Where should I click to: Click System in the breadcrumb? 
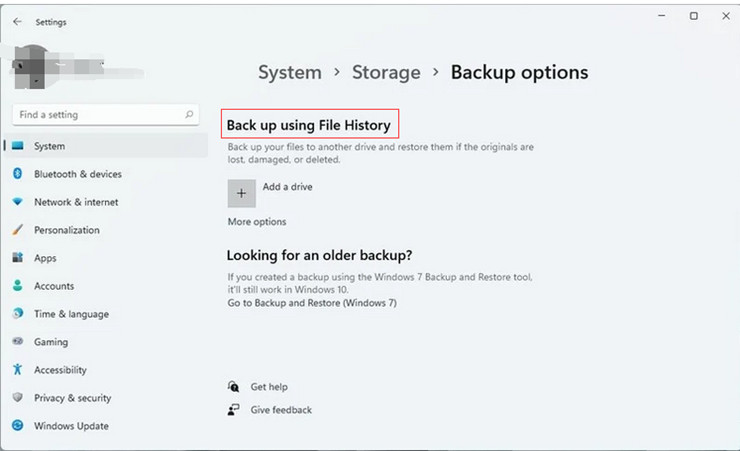click(290, 73)
